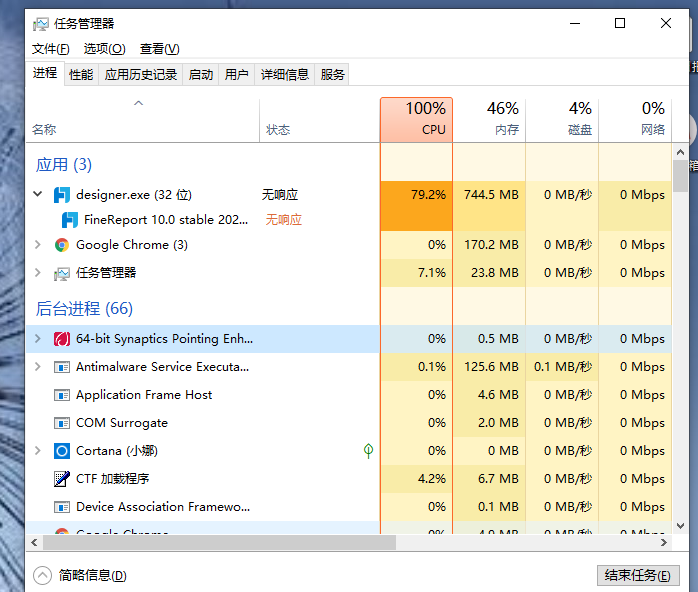Click the 任务管理器 process row icon
Image resolution: width=698 pixels, height=592 pixels.
tap(62, 273)
